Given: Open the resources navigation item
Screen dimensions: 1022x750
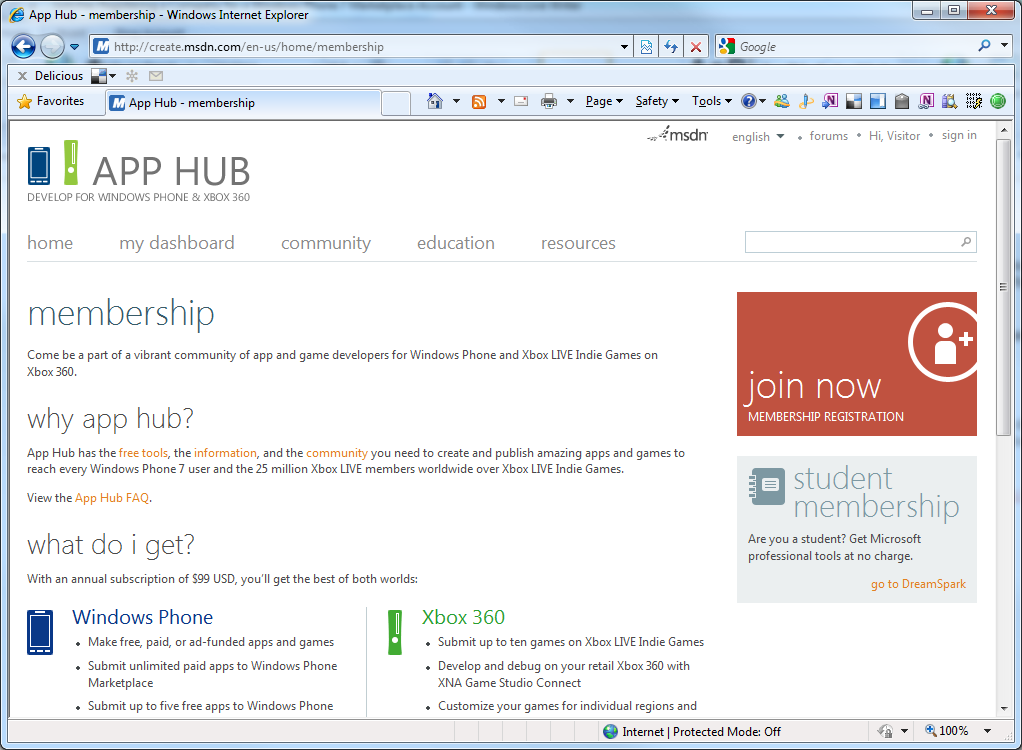Looking at the screenshot, I should pos(578,243).
